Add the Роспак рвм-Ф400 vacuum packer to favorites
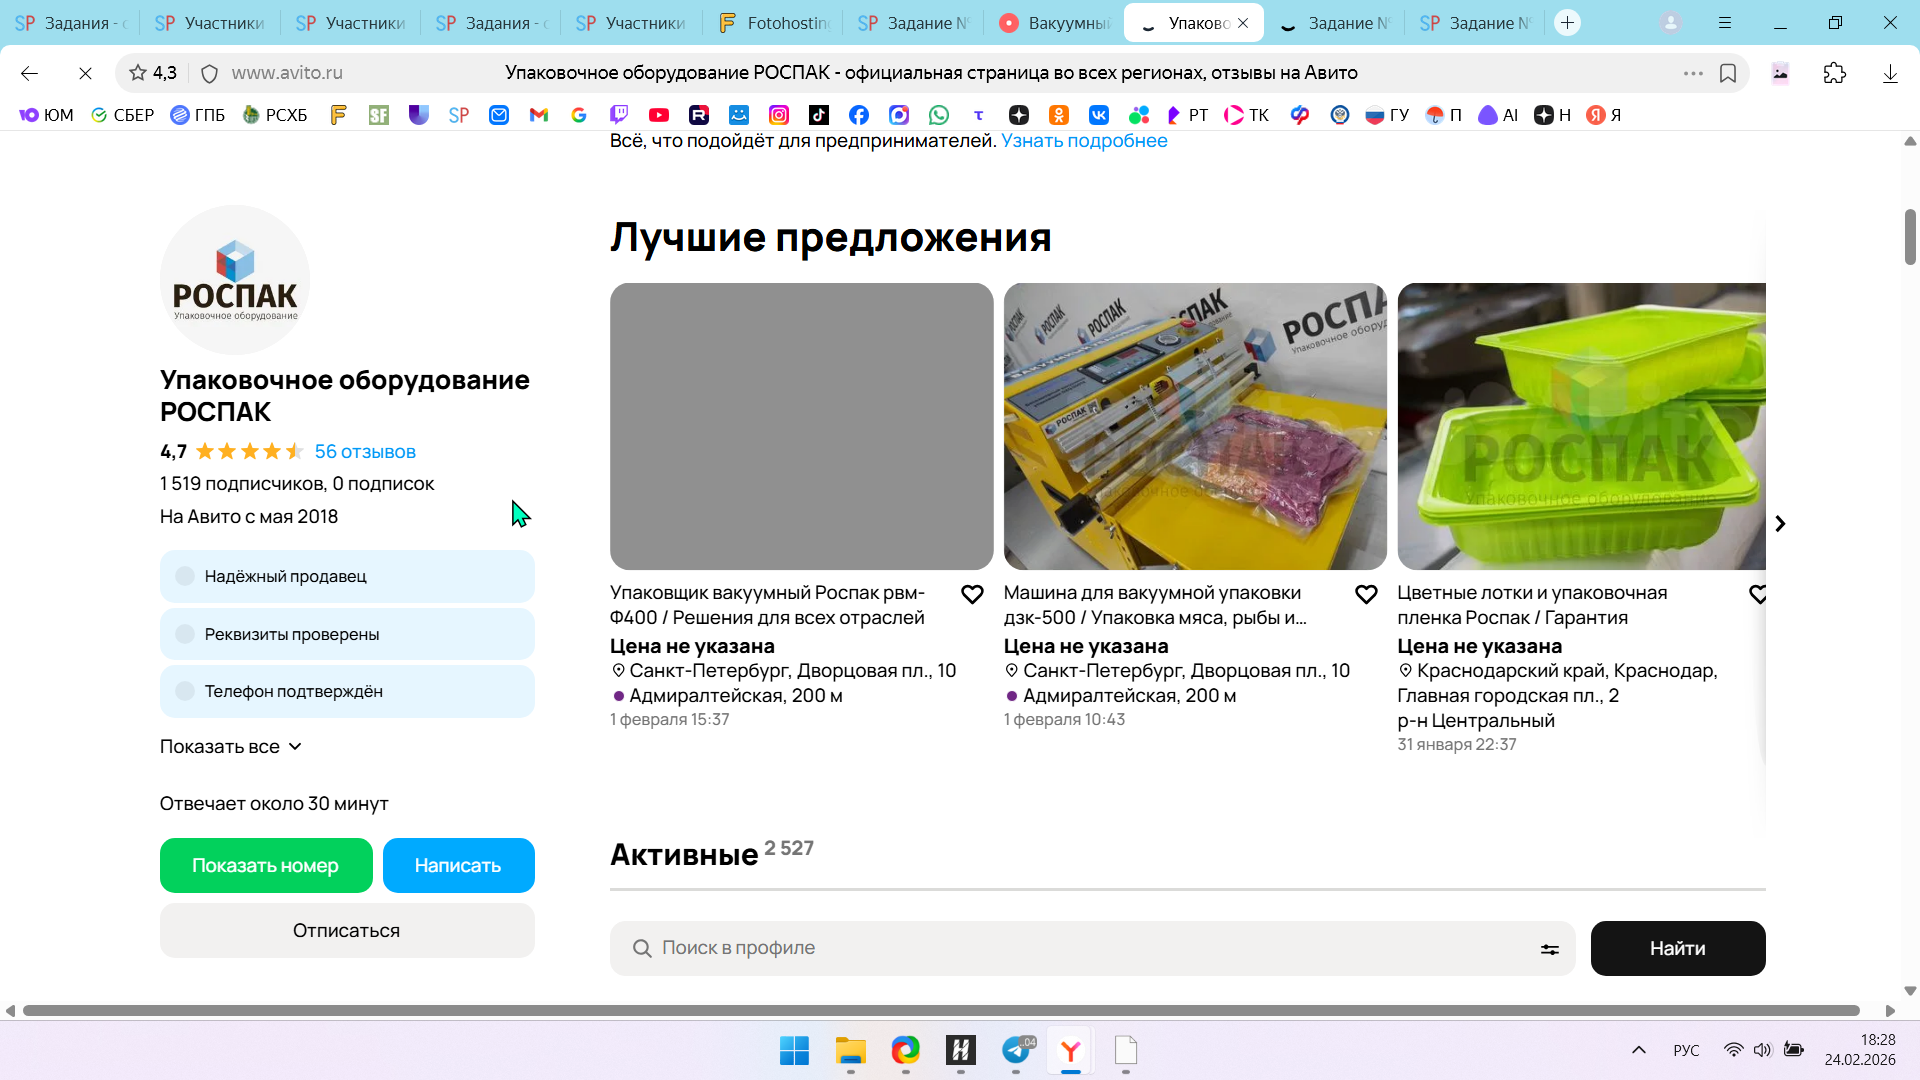The height and width of the screenshot is (1080, 1920). point(972,595)
